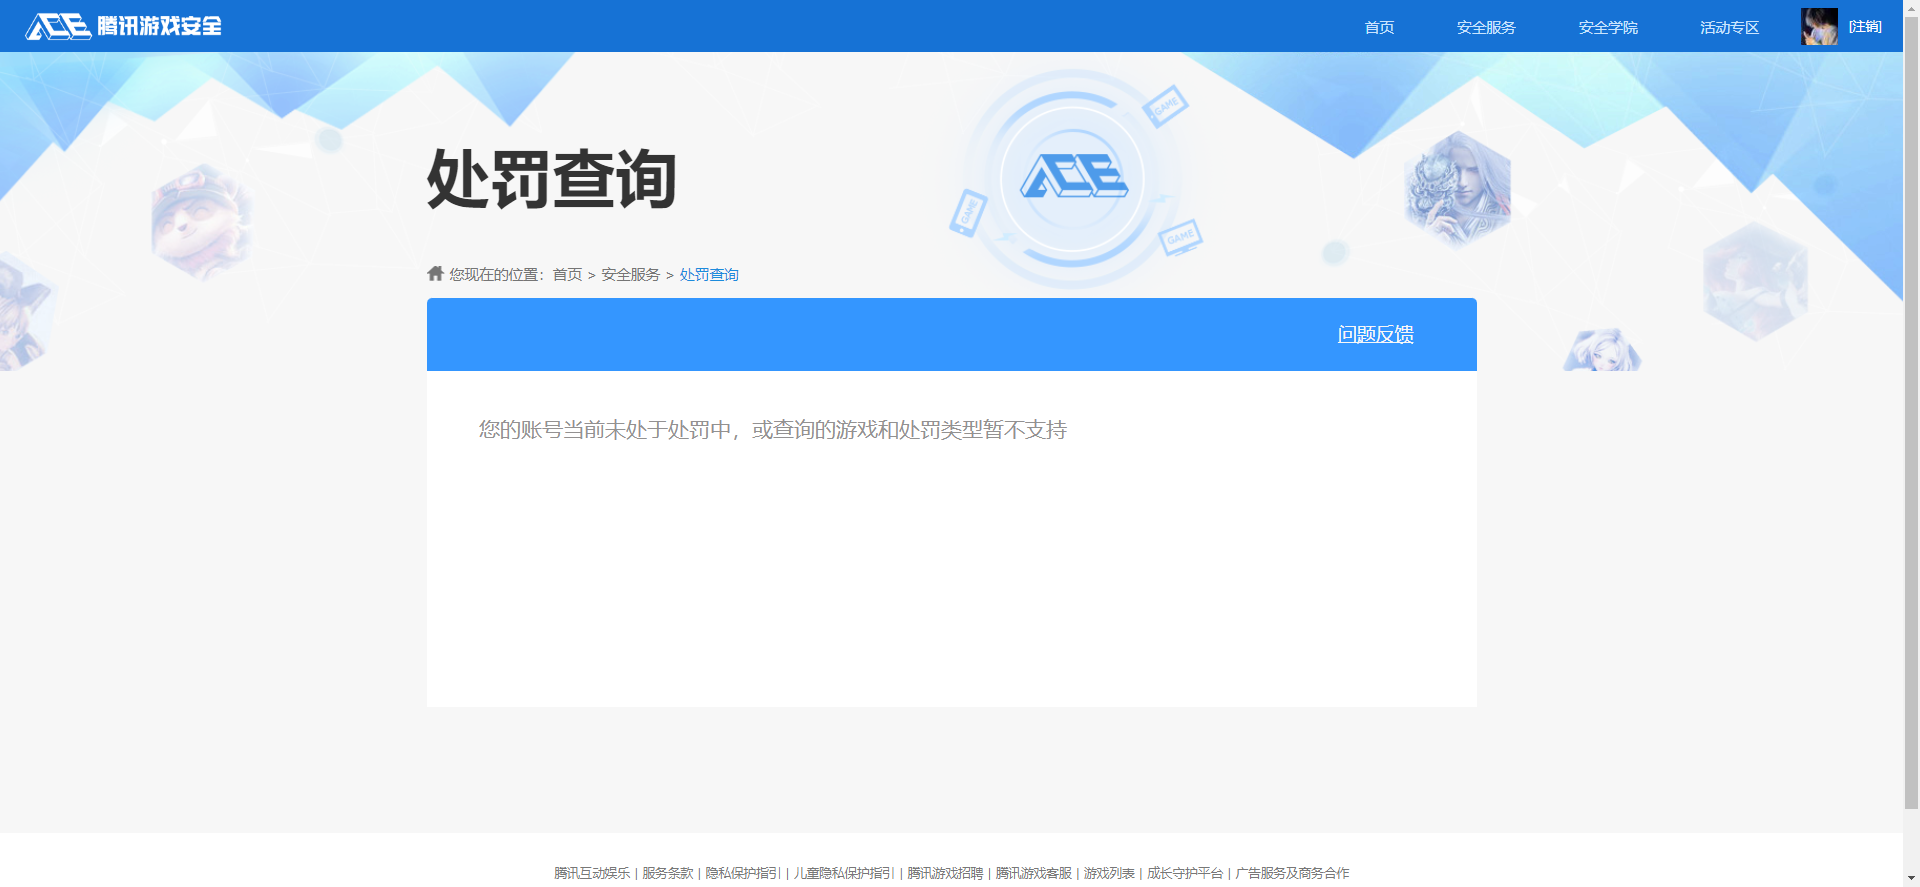
Task: Open 腾讯游戏客服 footer link
Action: 1033,873
